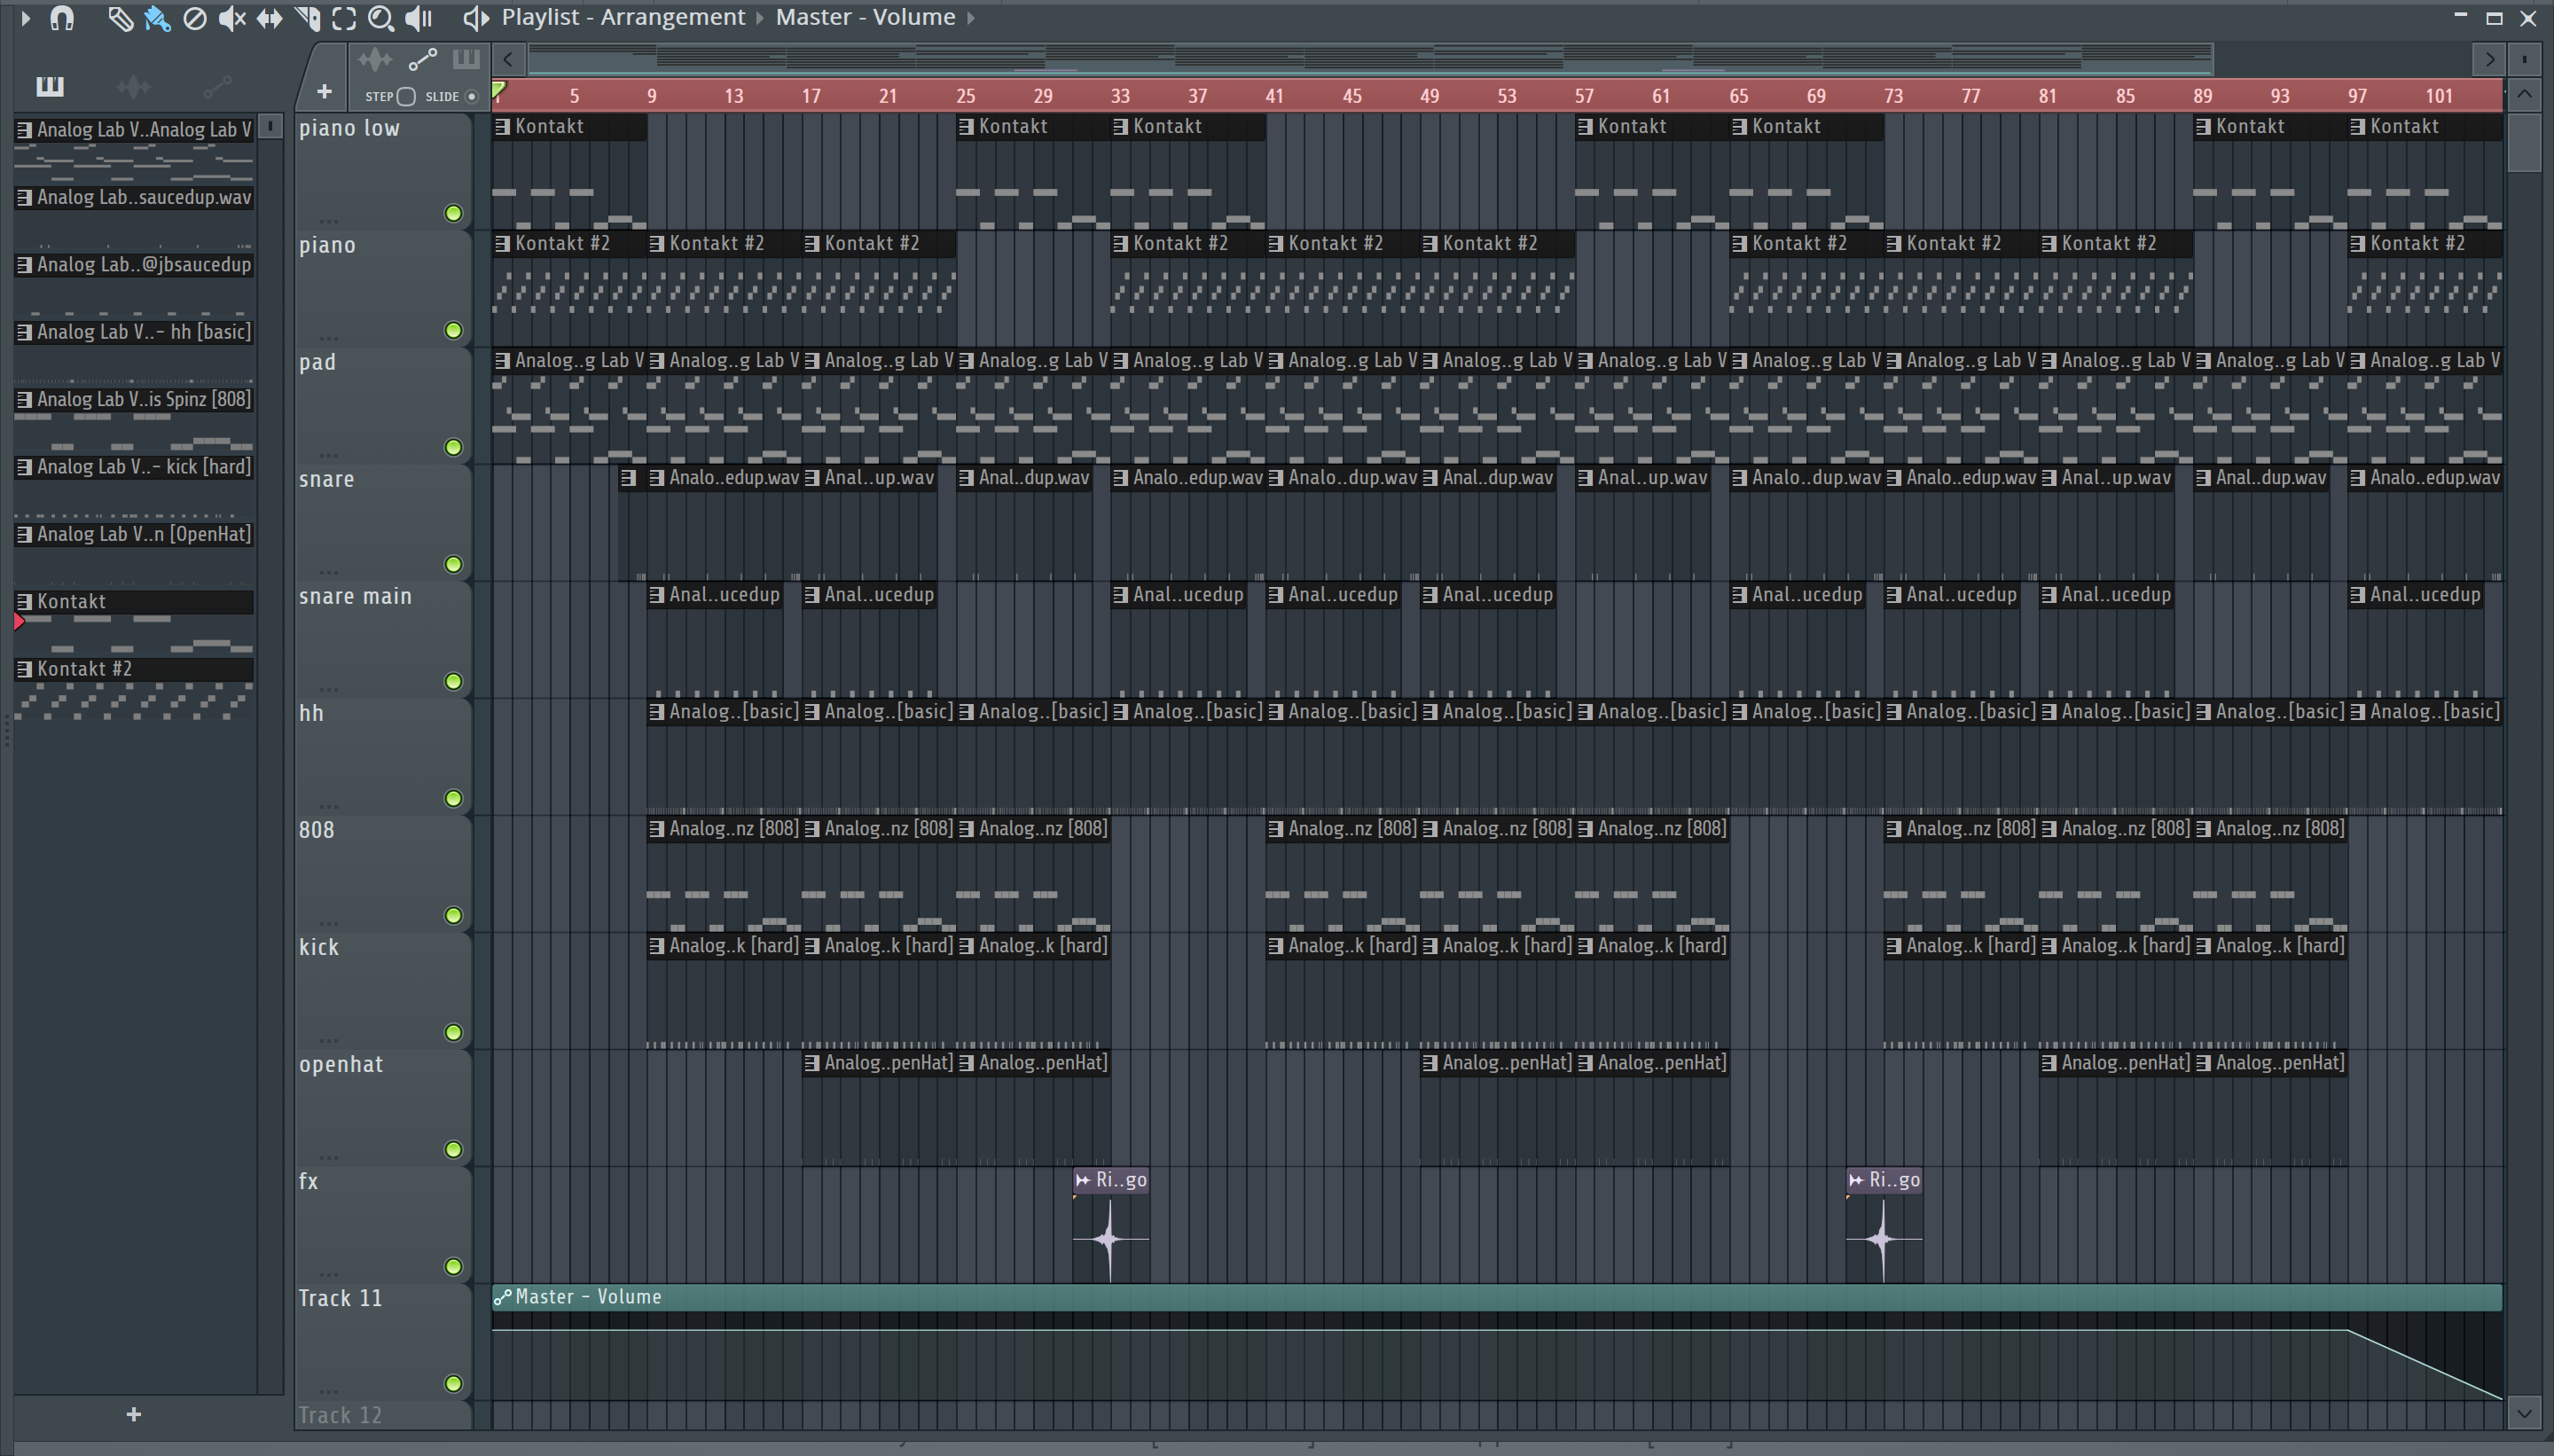Toggle the STEP editing mode
2554x1456 pixels.
pyautogui.click(x=406, y=96)
